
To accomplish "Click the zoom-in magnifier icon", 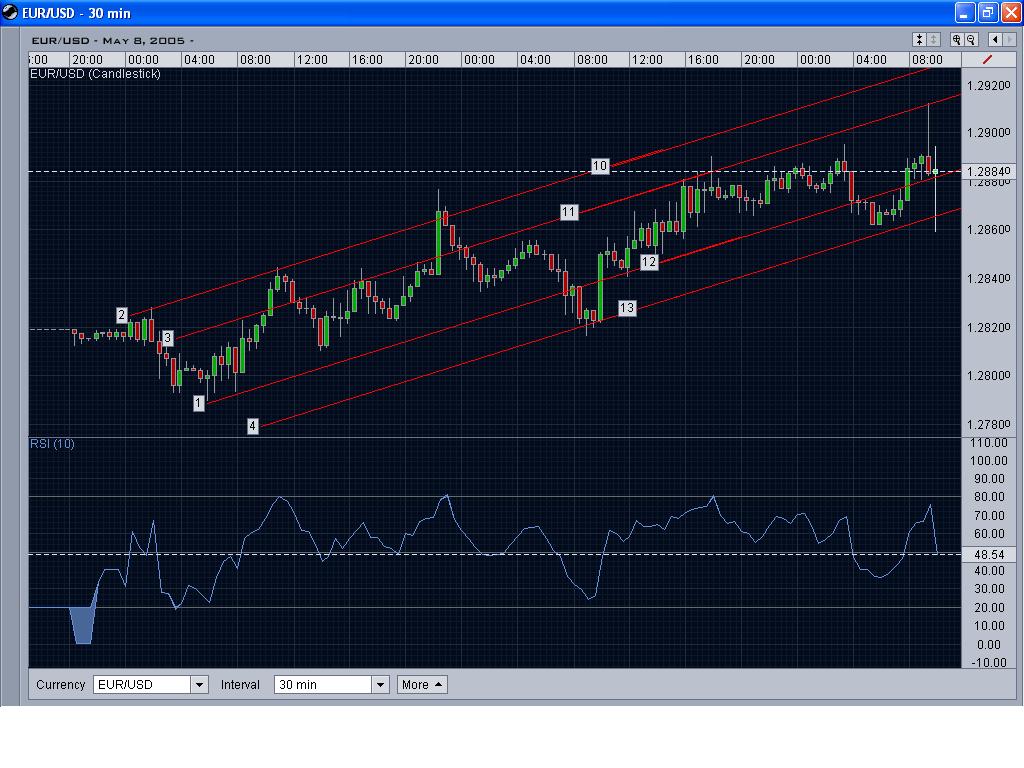I will click(x=957, y=38).
